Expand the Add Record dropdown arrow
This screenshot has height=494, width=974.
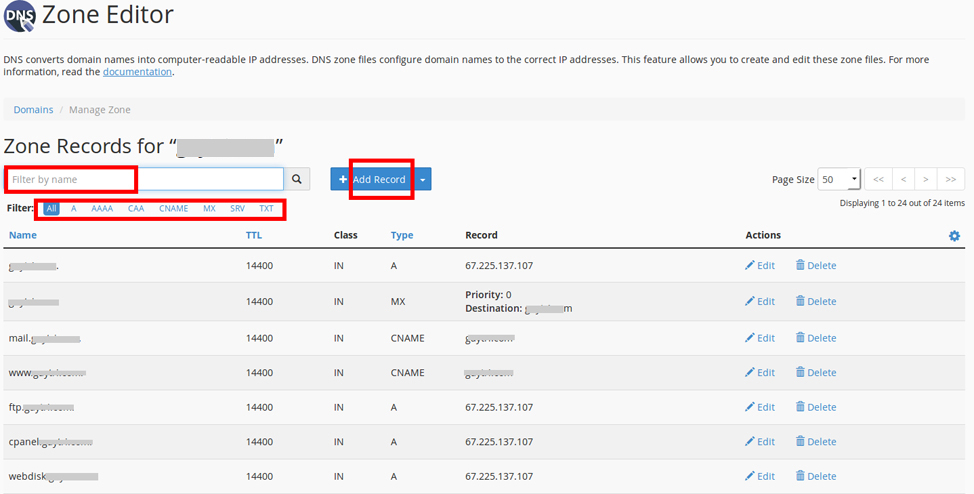click(x=423, y=180)
